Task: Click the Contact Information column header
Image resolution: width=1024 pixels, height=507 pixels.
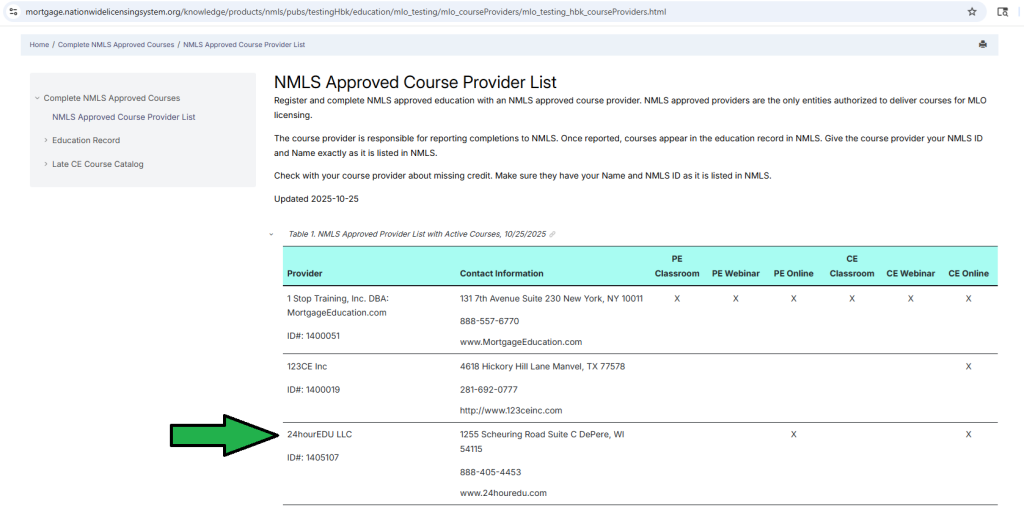Action: (502, 273)
